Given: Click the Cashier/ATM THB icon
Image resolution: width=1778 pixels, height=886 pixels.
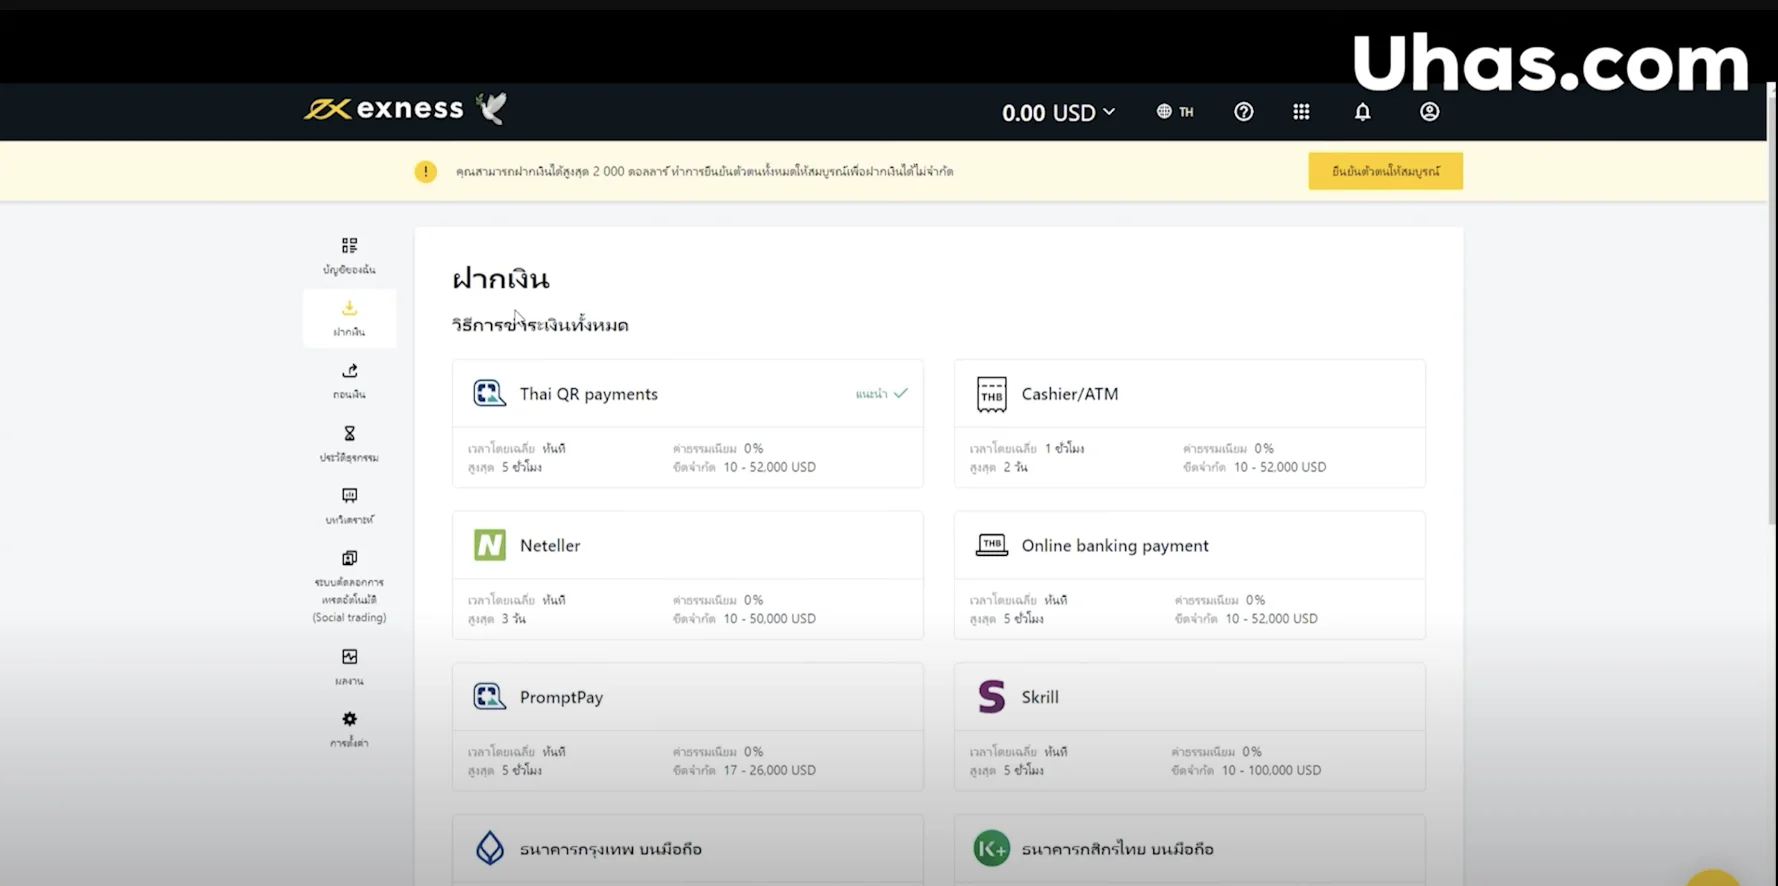Looking at the screenshot, I should (991, 394).
